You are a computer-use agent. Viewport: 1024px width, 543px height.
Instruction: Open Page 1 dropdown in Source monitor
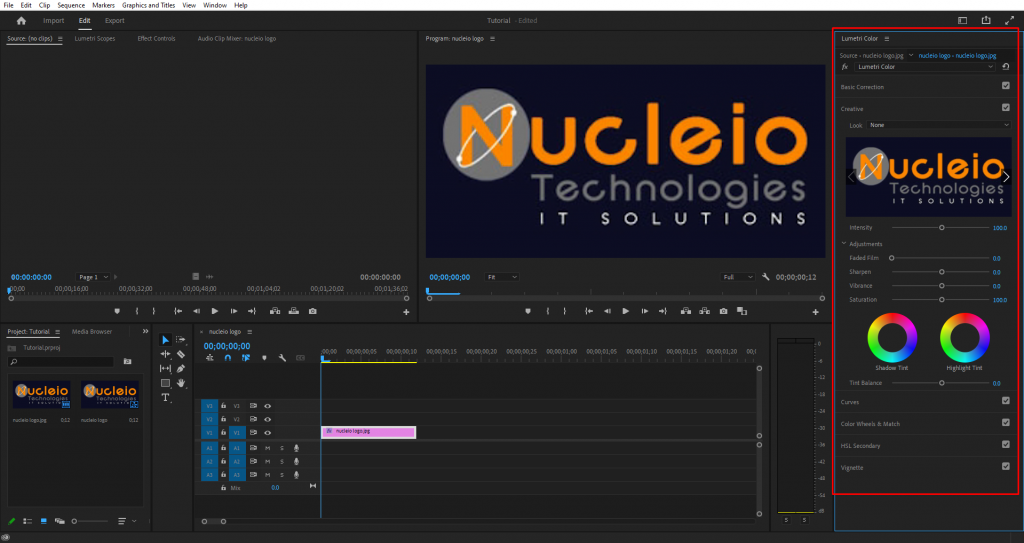point(93,277)
